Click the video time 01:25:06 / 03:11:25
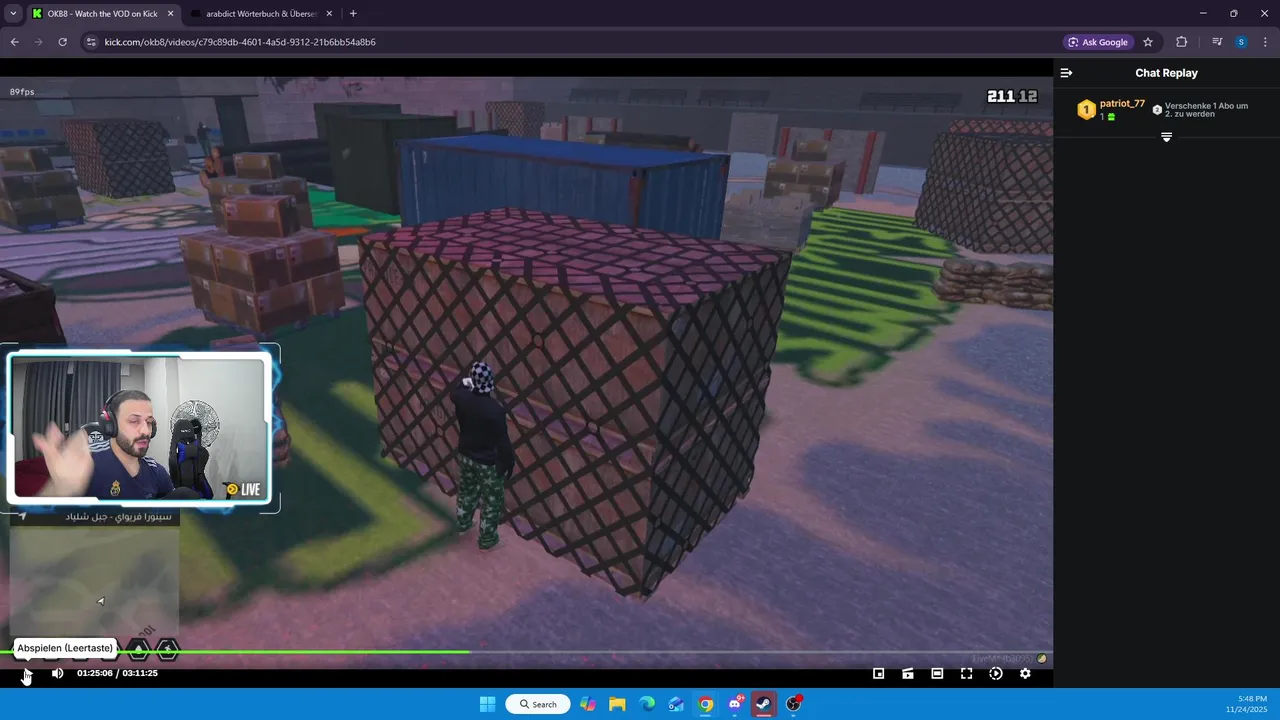Viewport: 1280px width, 720px height. [117, 673]
